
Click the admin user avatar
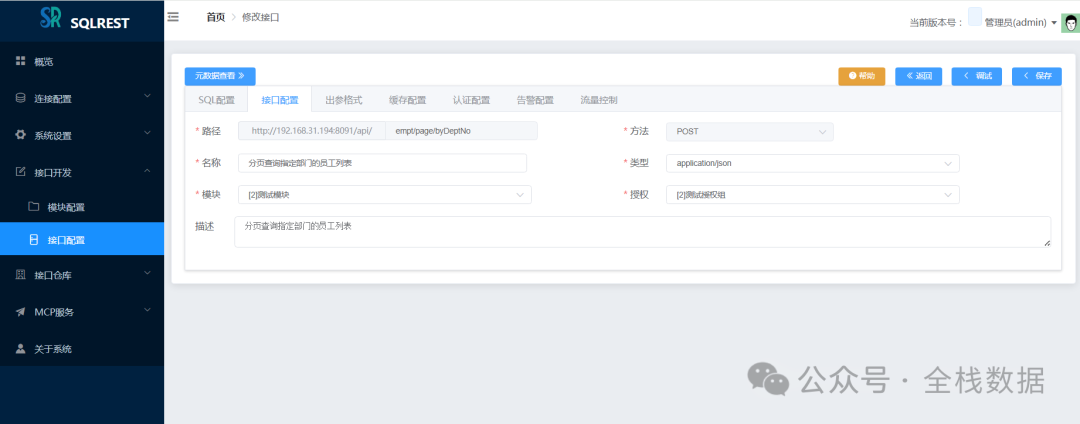[1068, 22]
